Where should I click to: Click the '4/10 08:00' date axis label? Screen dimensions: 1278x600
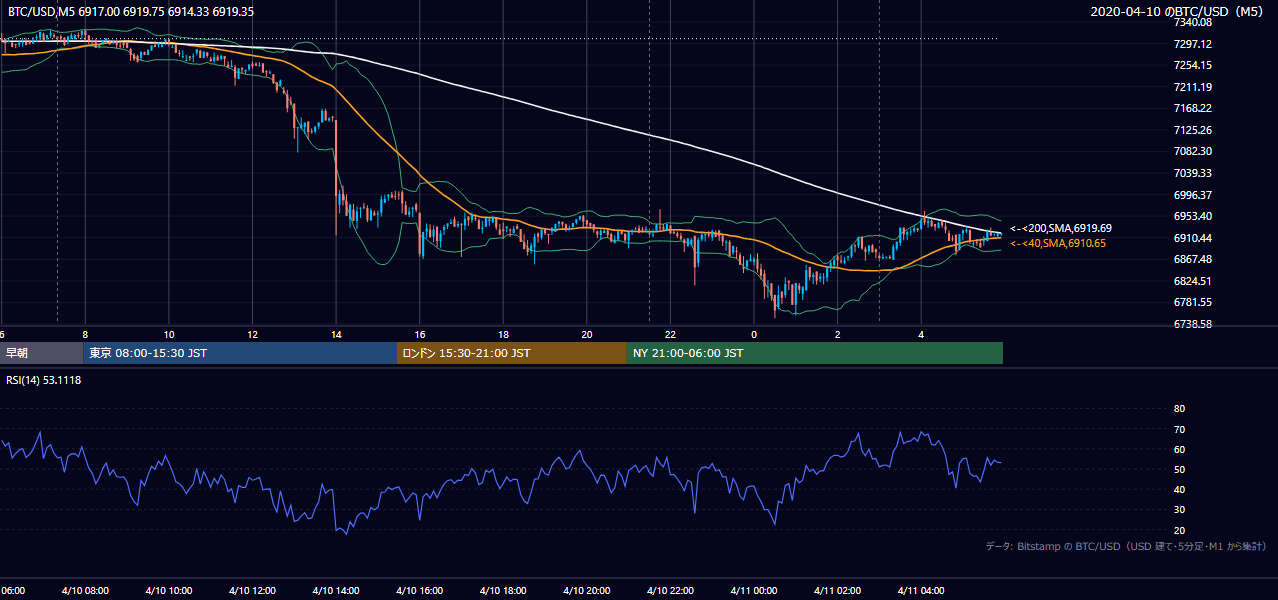(x=83, y=591)
